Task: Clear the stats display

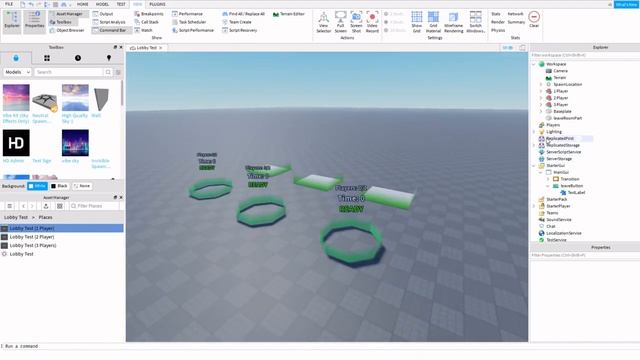Action: click(534, 19)
